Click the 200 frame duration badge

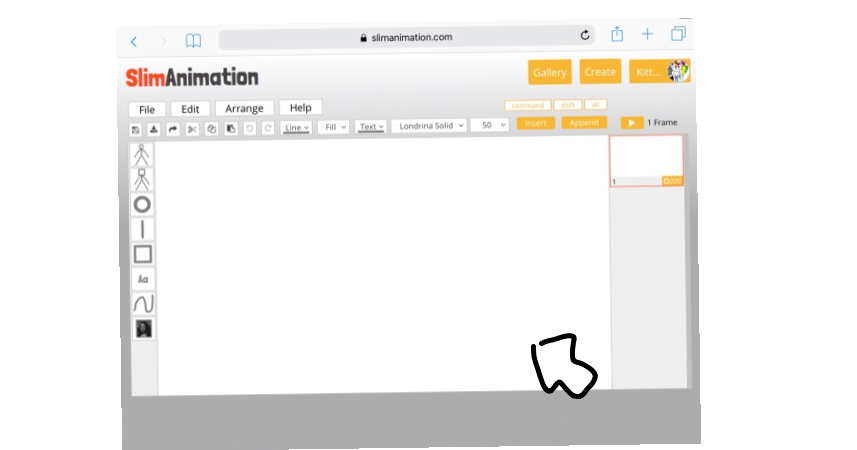pos(672,181)
